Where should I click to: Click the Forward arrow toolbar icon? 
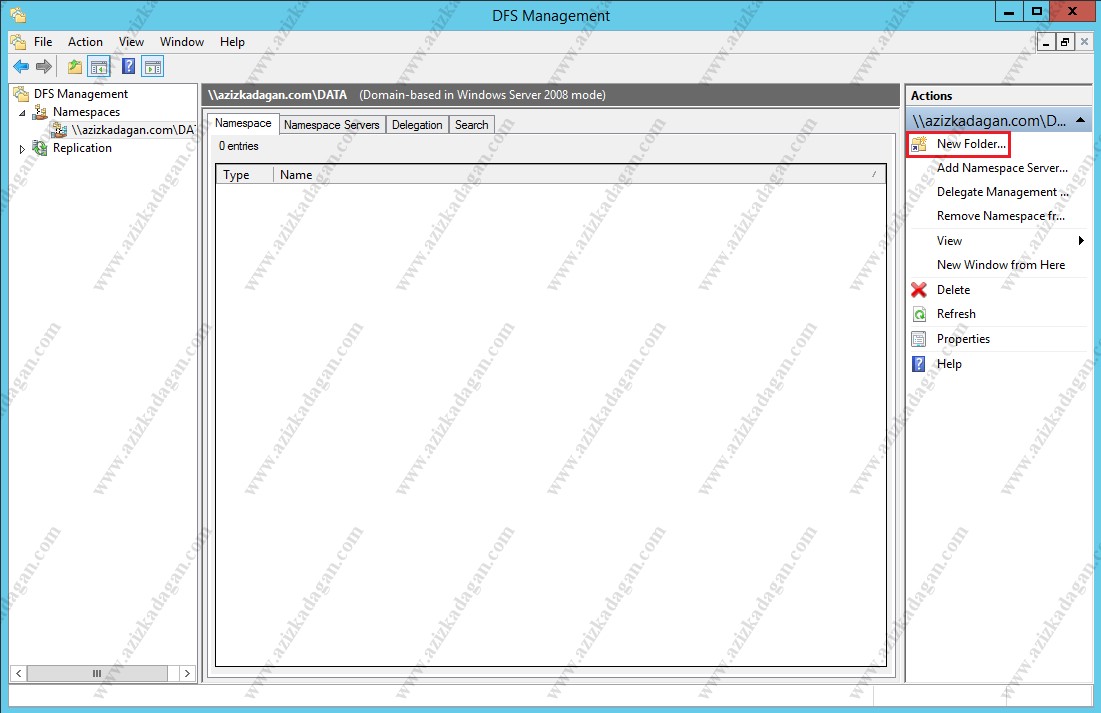click(44, 67)
